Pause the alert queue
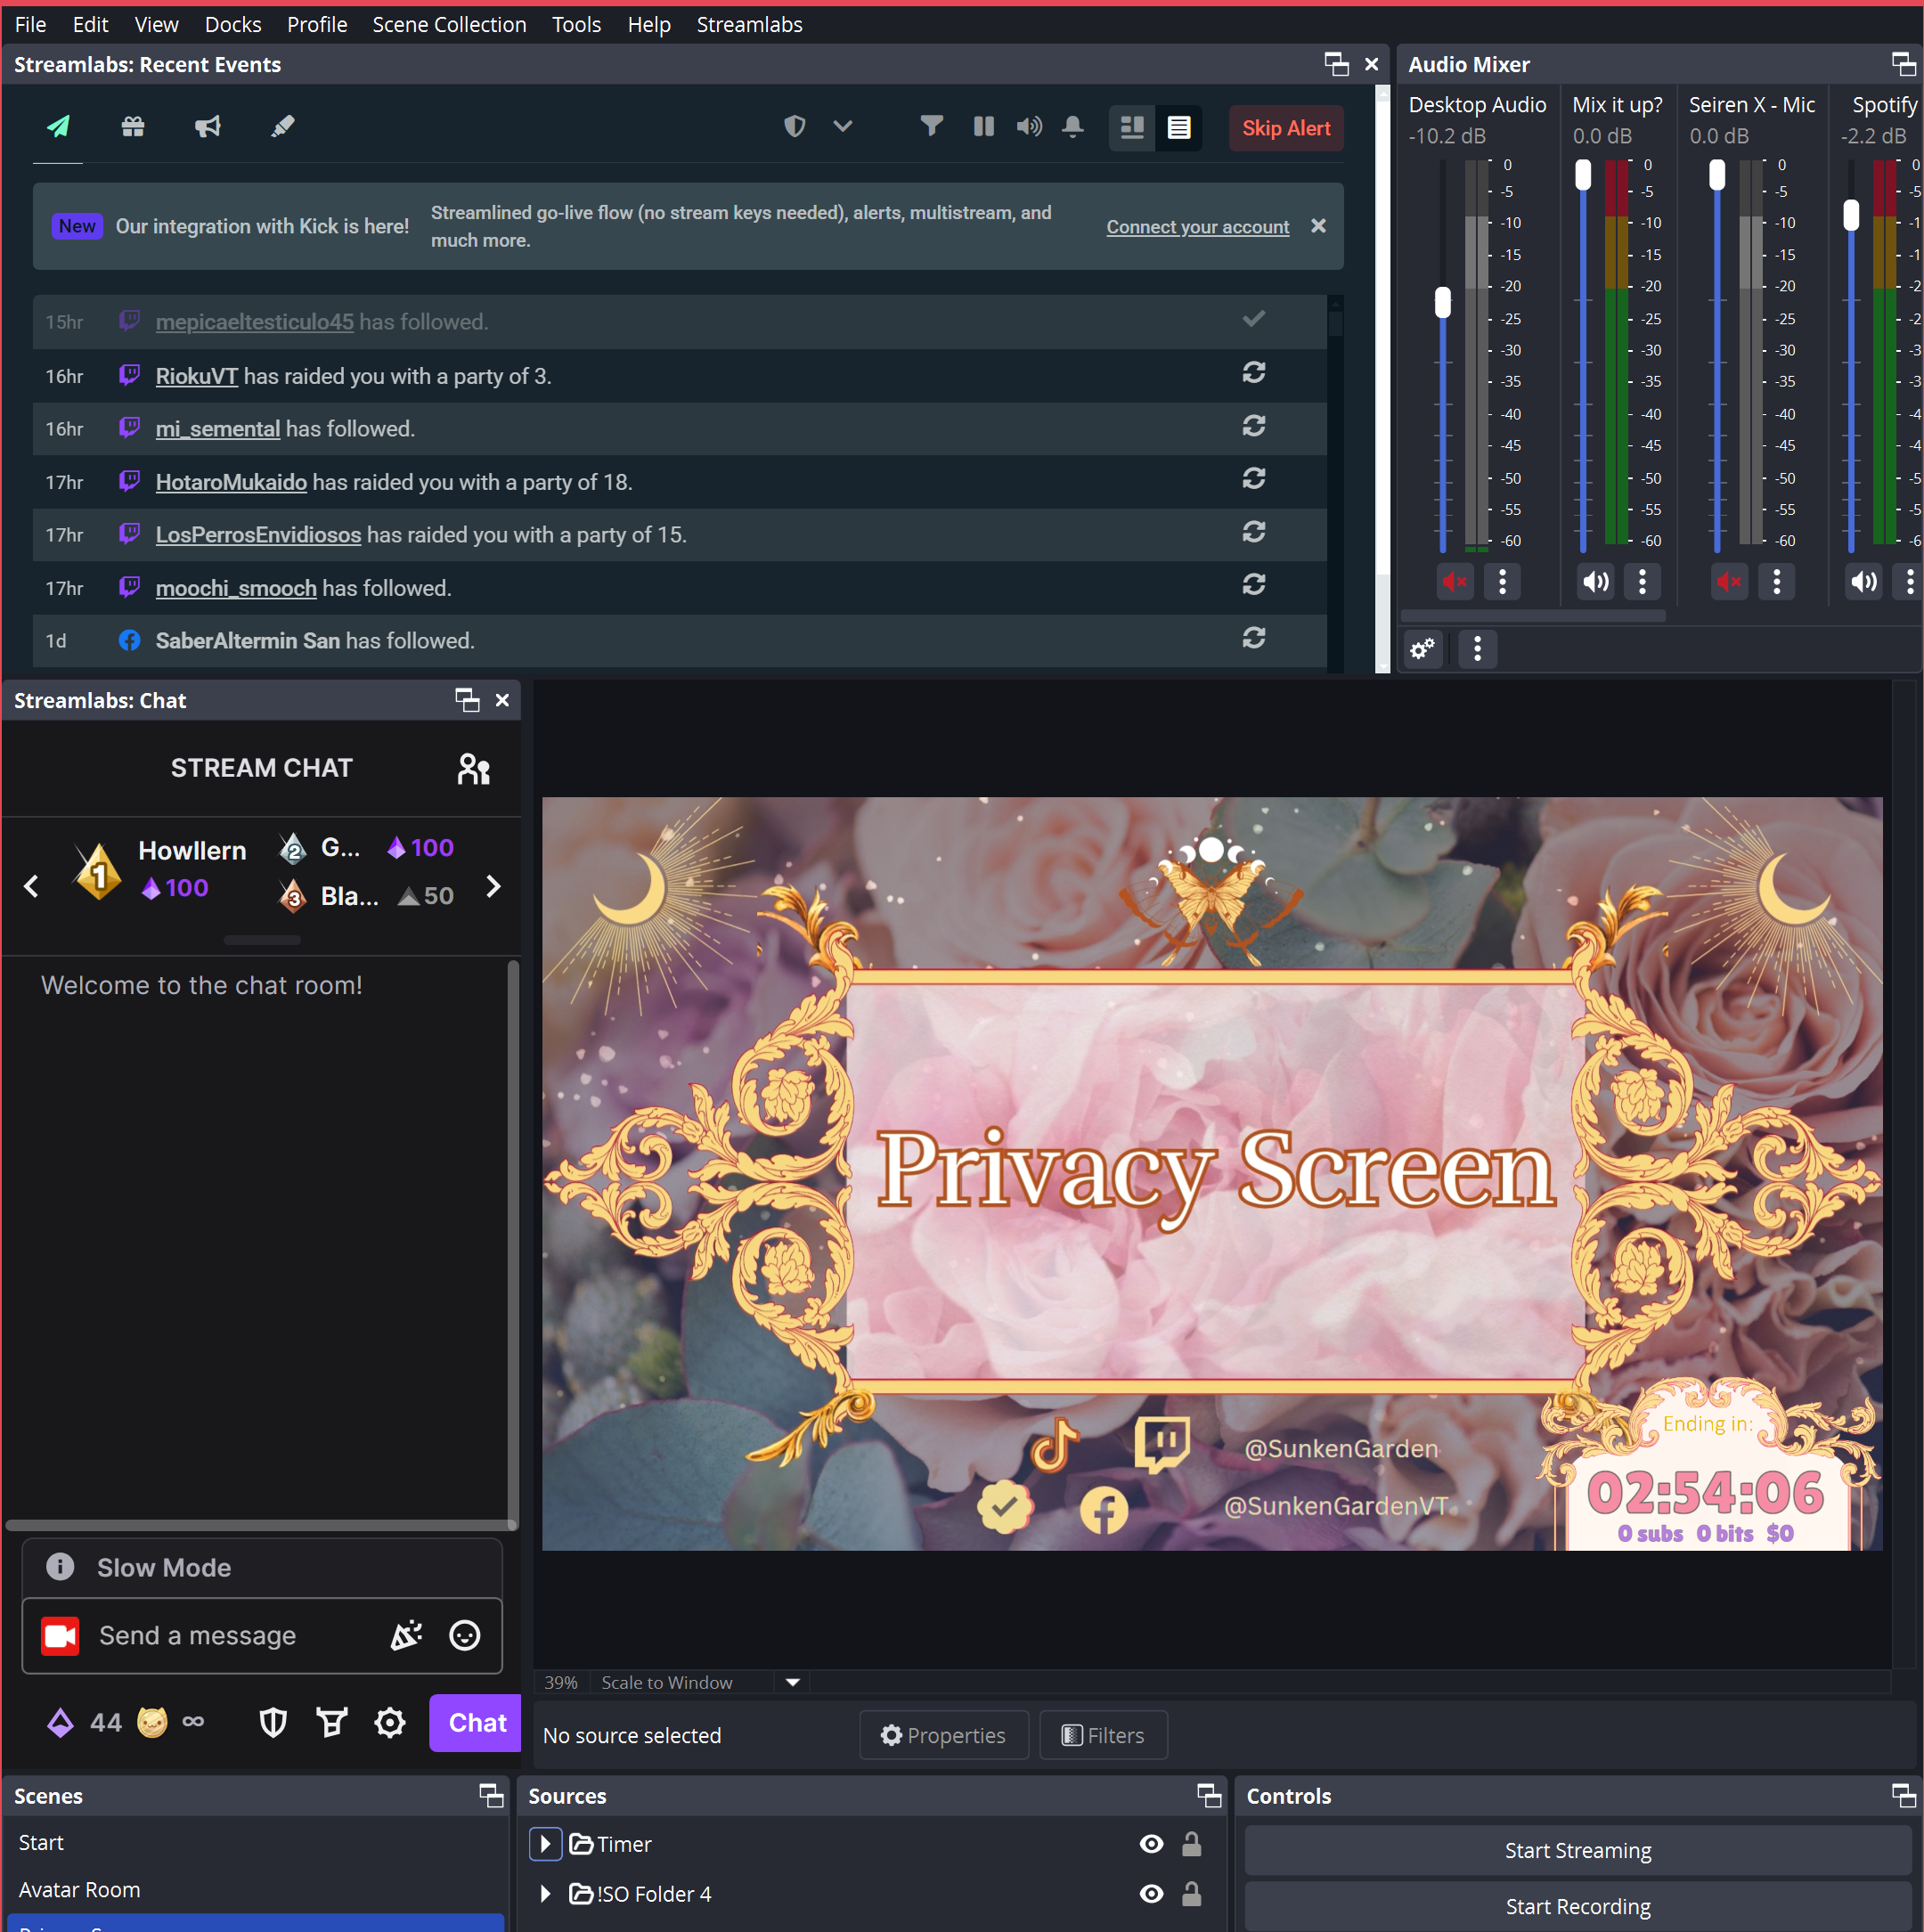Screen dimensions: 1924x1932 pos(983,127)
